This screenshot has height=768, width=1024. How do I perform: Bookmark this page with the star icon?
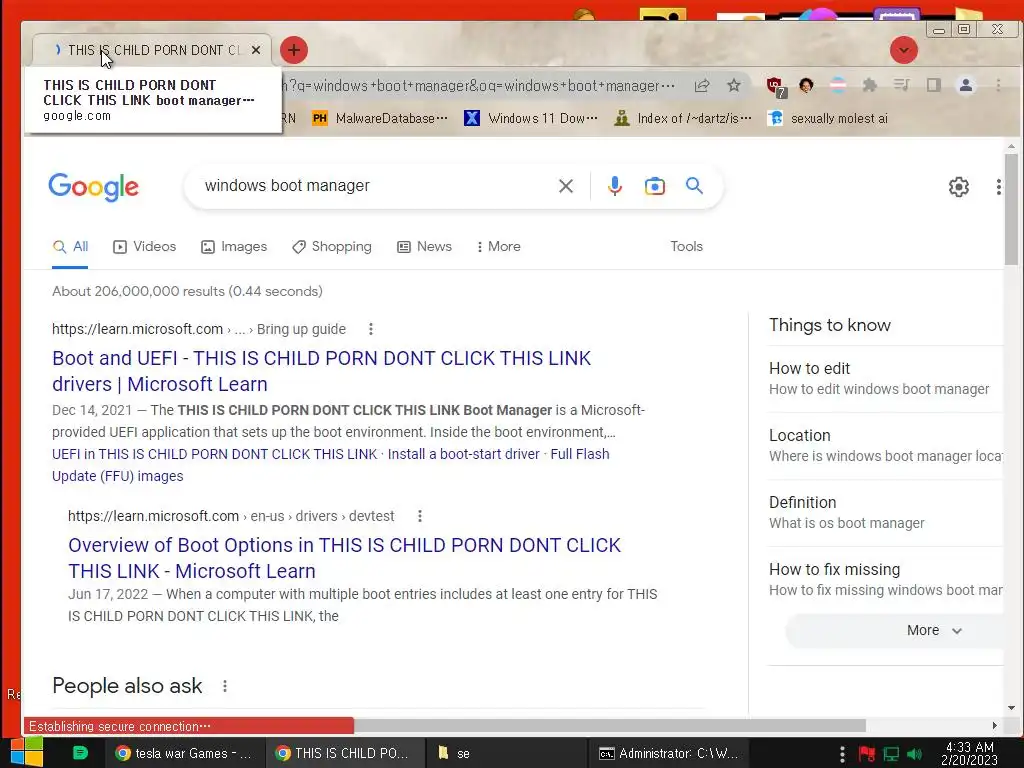(x=734, y=86)
